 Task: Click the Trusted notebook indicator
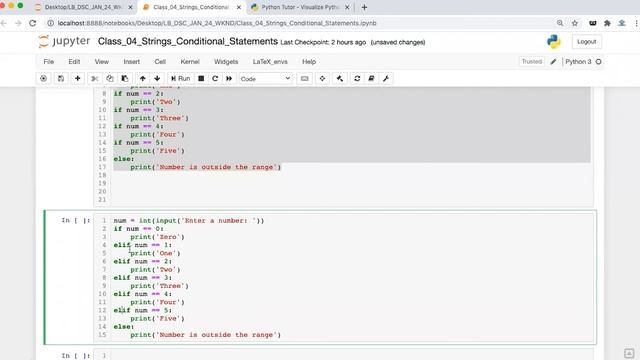point(531,62)
